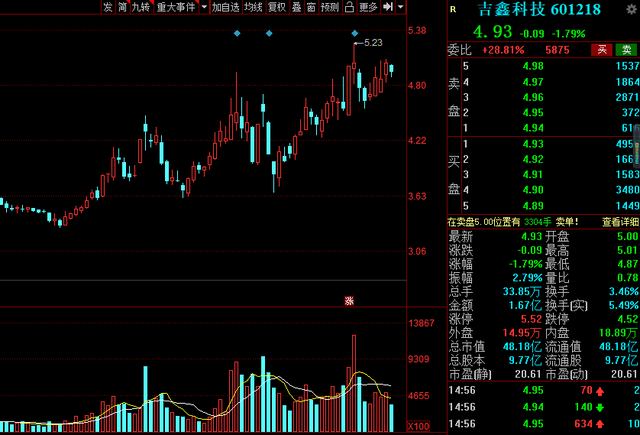Screen dimensions: 640x435
Task: Open the dropdown arrow at toolbar's right end
Action: coord(400,7)
